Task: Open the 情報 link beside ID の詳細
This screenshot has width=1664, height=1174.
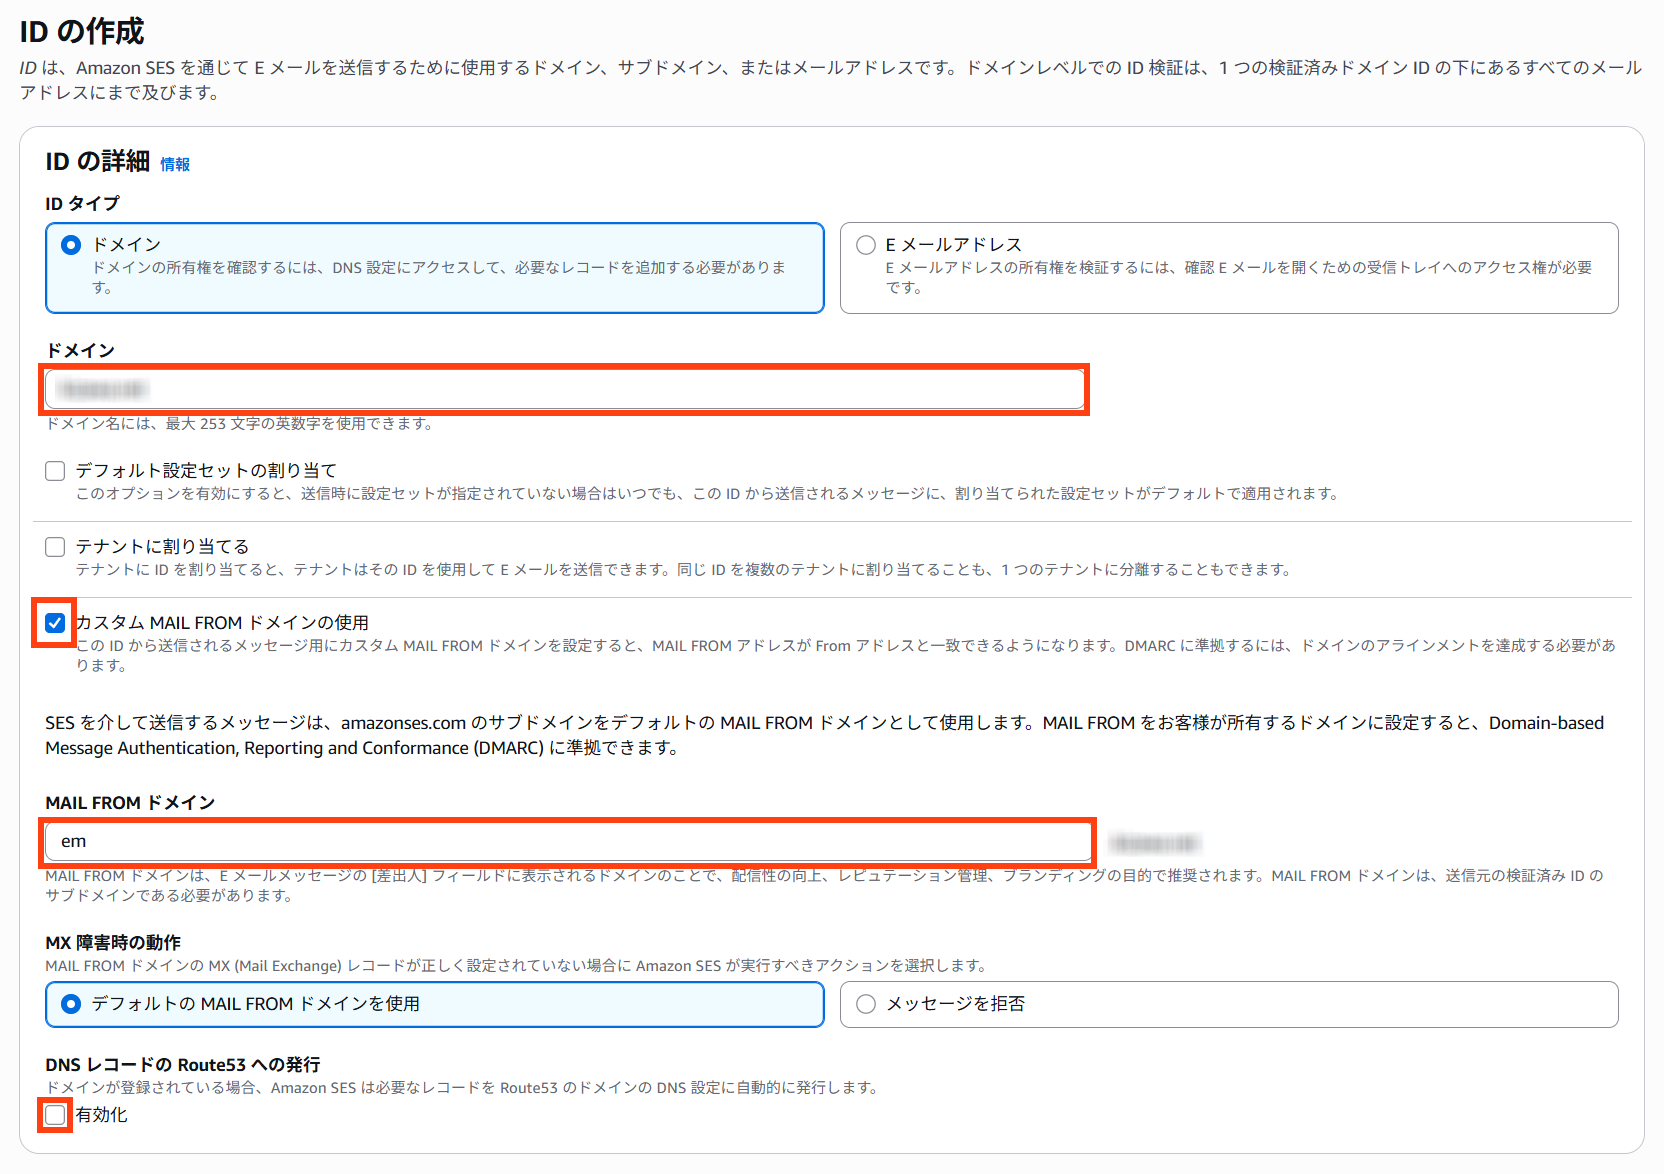Action: [175, 165]
